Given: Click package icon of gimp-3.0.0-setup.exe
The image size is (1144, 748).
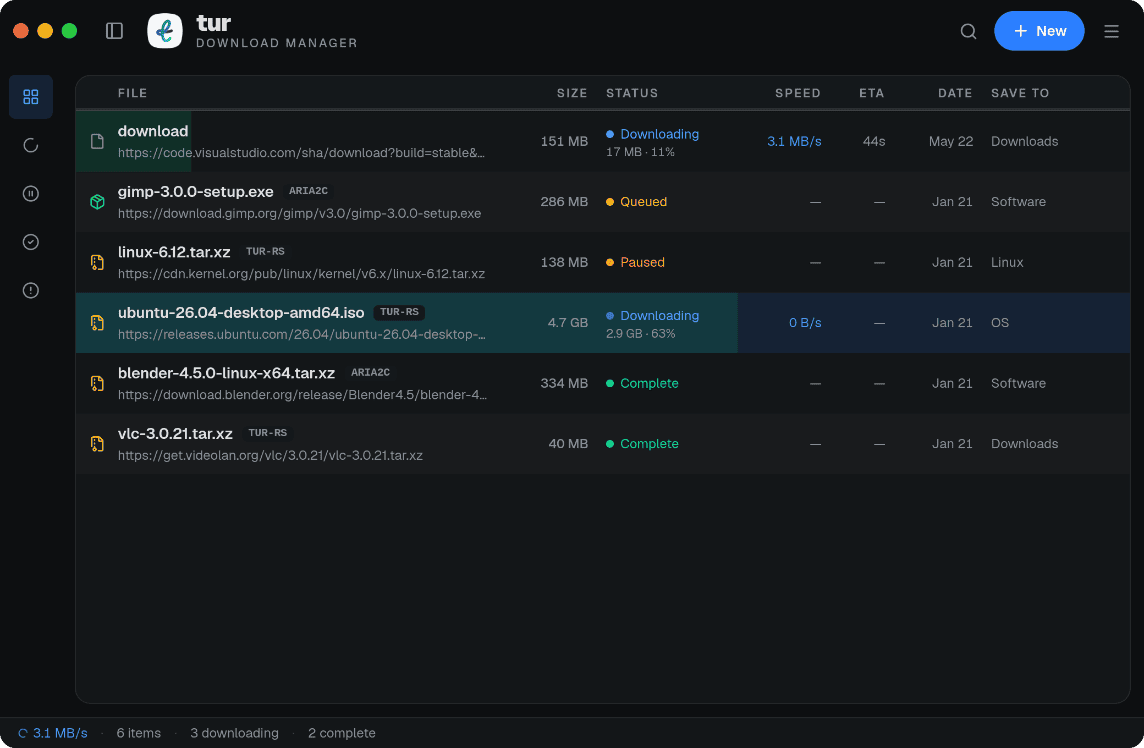Looking at the screenshot, I should [97, 202].
